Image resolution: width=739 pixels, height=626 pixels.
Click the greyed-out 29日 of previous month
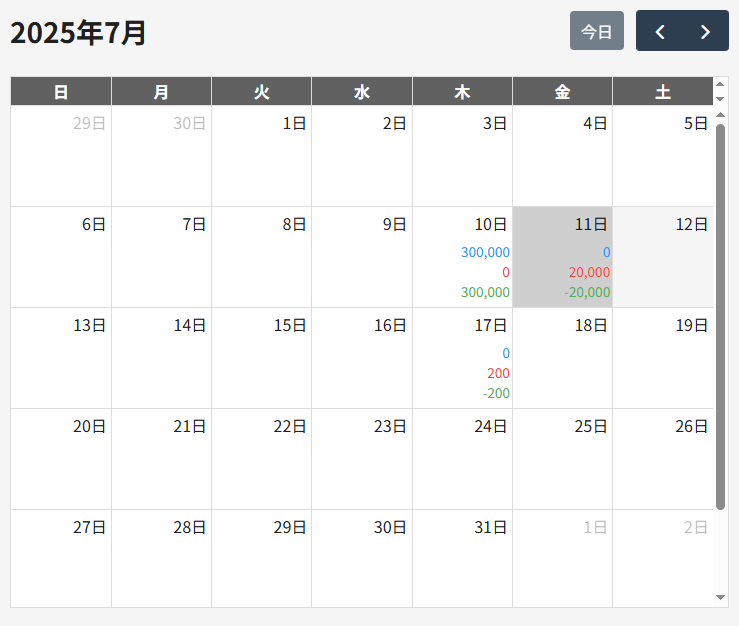[x=89, y=123]
